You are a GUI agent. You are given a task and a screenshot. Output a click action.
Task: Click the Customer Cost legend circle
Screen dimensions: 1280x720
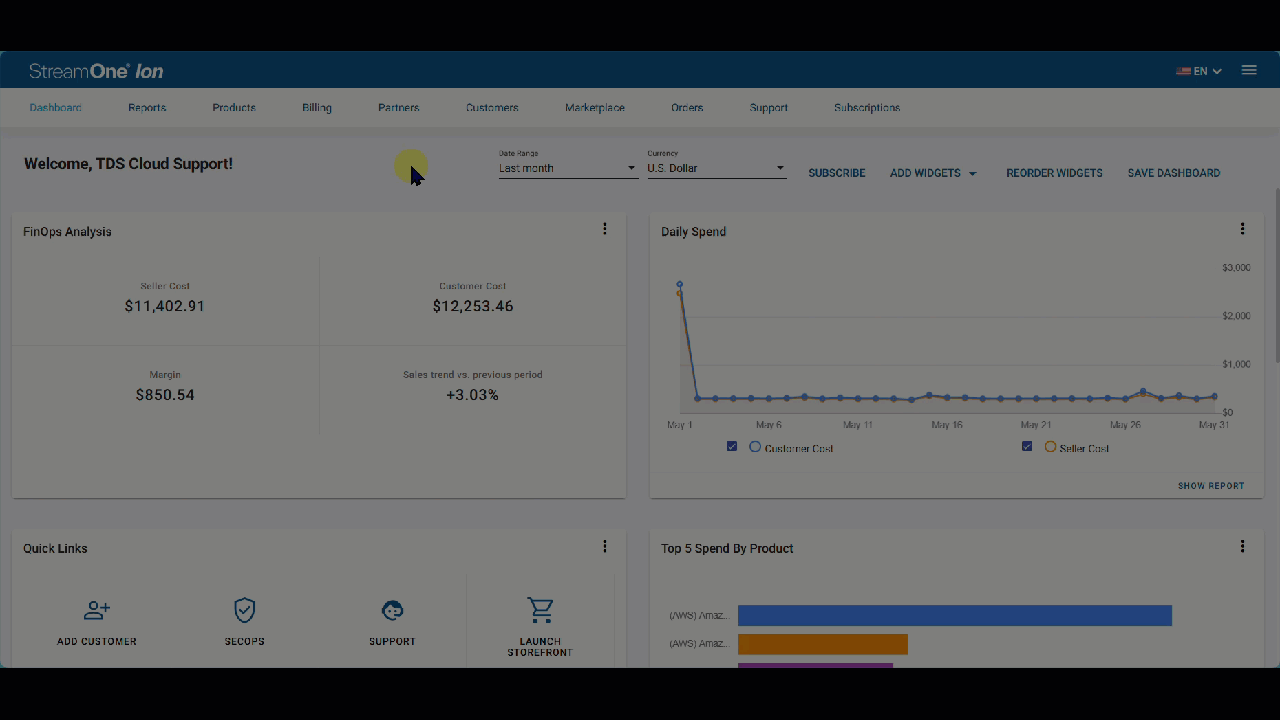[x=755, y=447]
